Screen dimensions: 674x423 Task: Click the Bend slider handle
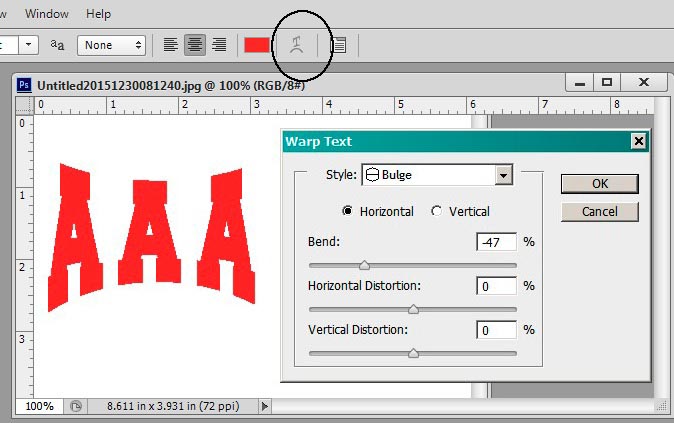(364, 265)
